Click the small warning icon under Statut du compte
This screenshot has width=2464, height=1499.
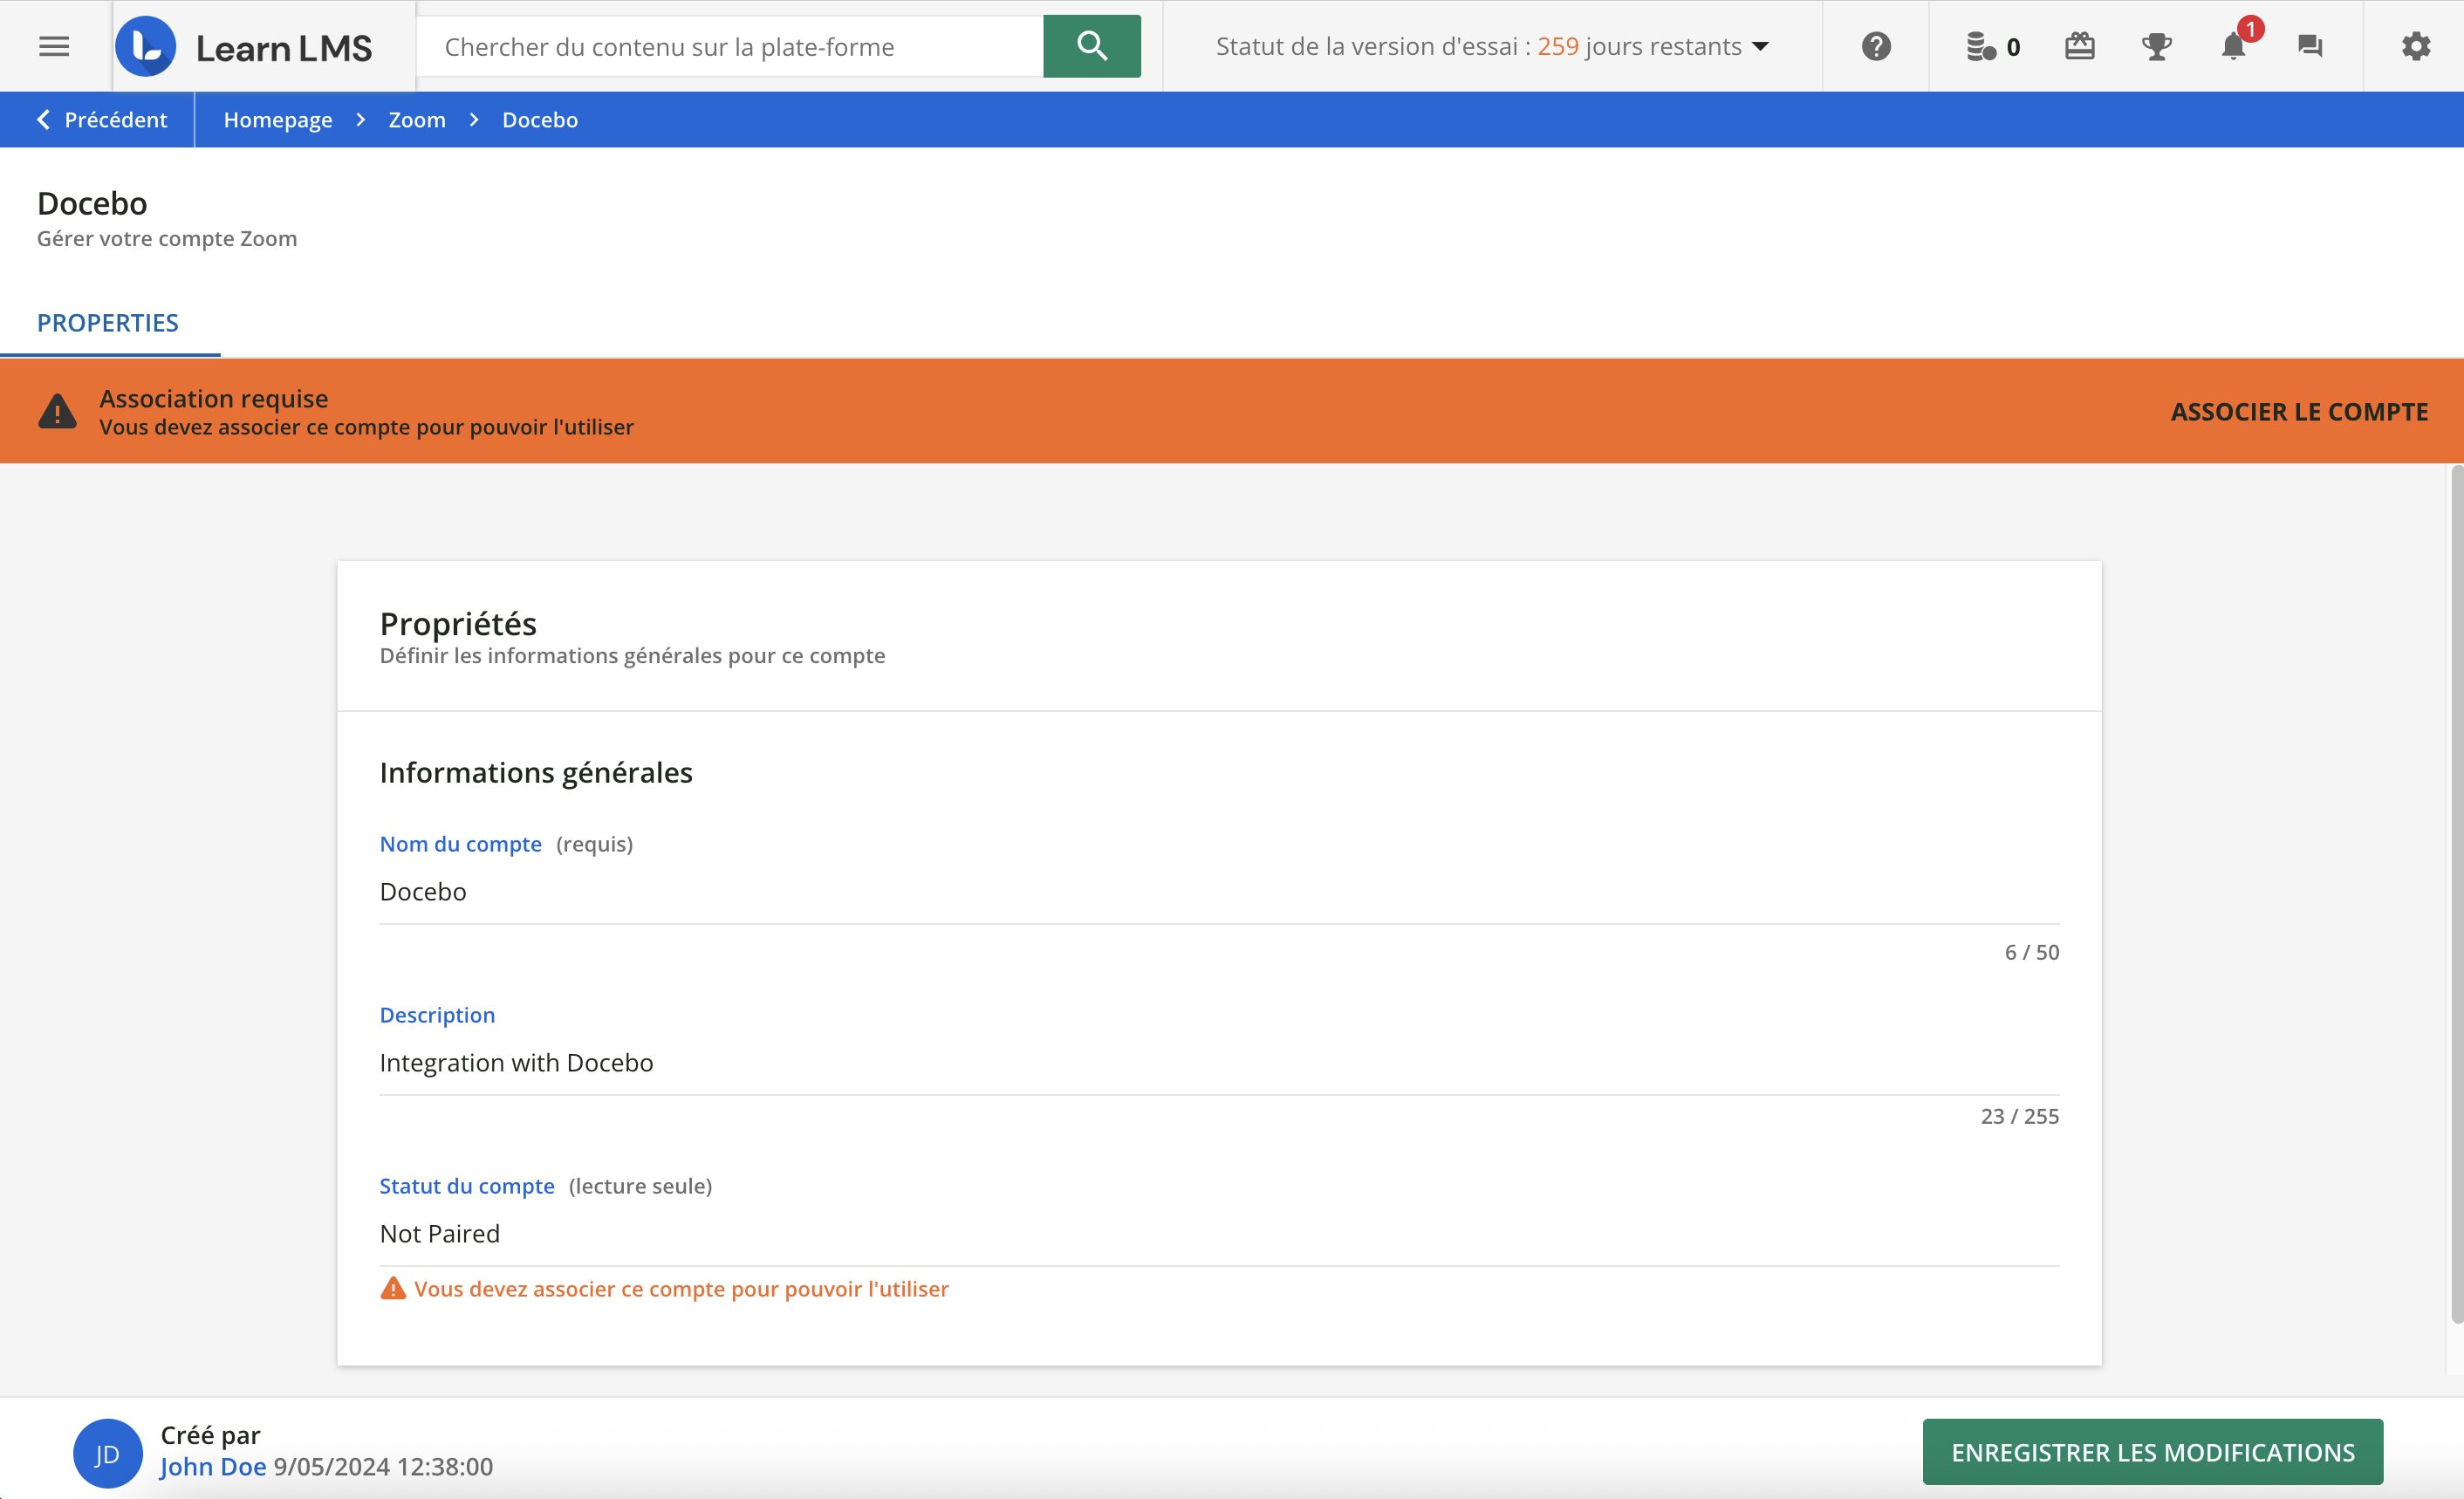click(x=393, y=1288)
